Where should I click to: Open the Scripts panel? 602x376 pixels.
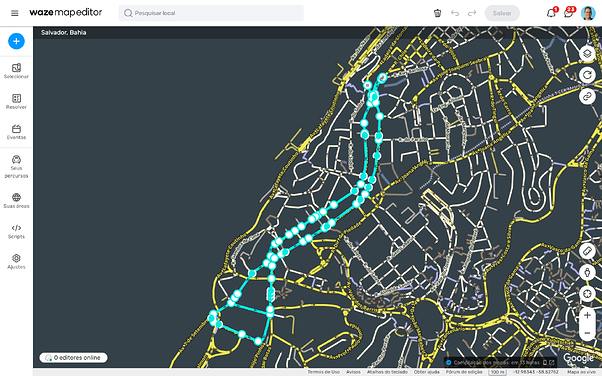click(x=16, y=232)
